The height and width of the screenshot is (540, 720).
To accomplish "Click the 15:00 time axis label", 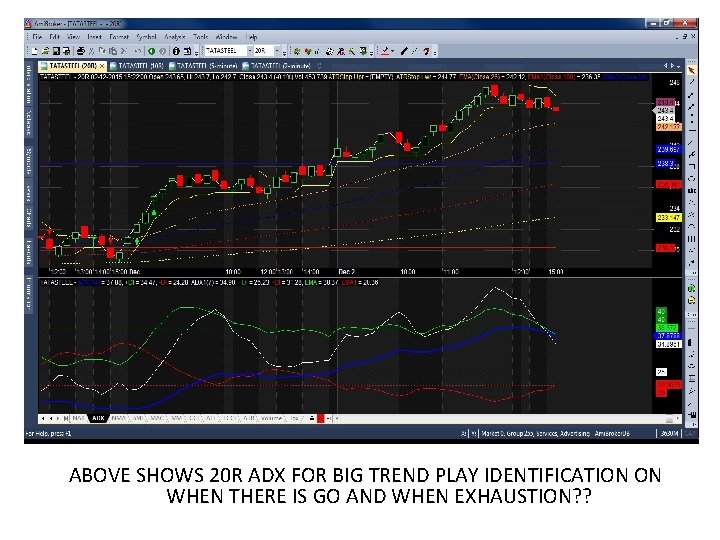I will 556,271.
